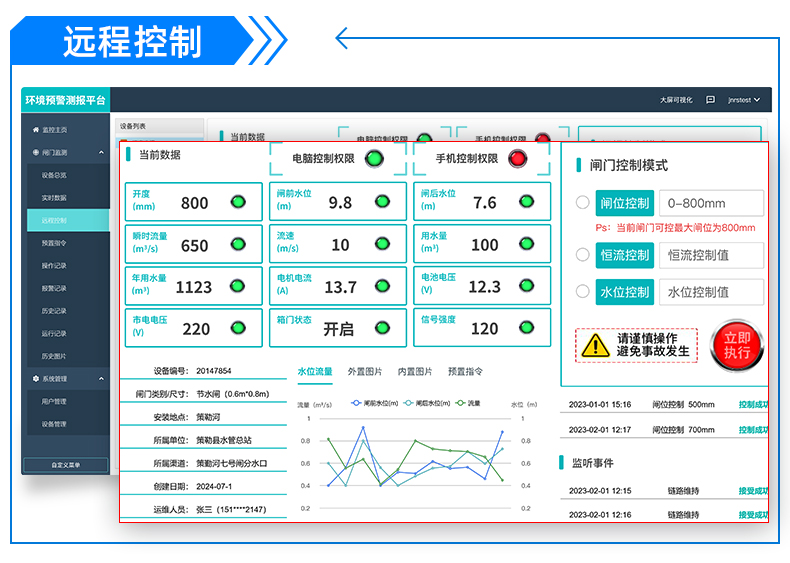Image resolution: width=790 pixels, height=563 pixels.
Task: Click the 监控主页 home icon in sidebar
Action: pos(36,130)
